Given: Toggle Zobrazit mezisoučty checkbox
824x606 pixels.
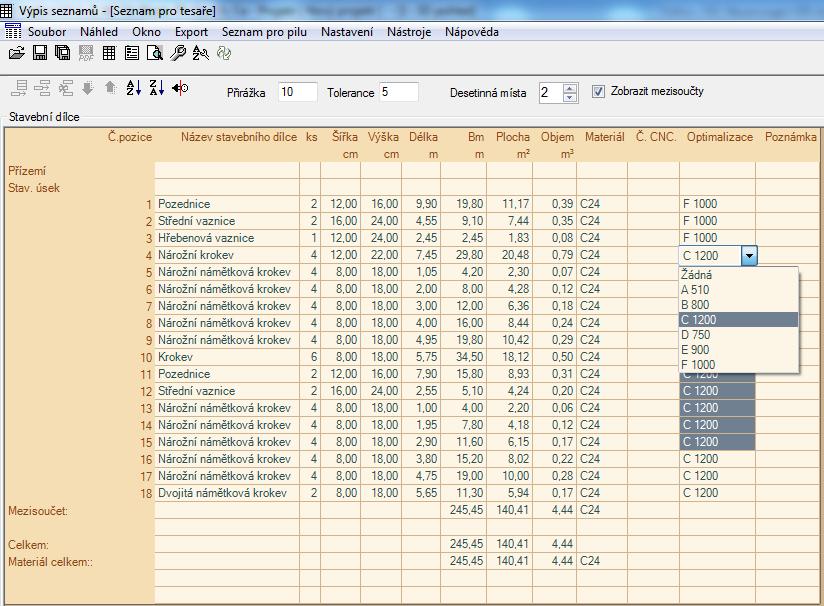Looking at the screenshot, I should (598, 91).
